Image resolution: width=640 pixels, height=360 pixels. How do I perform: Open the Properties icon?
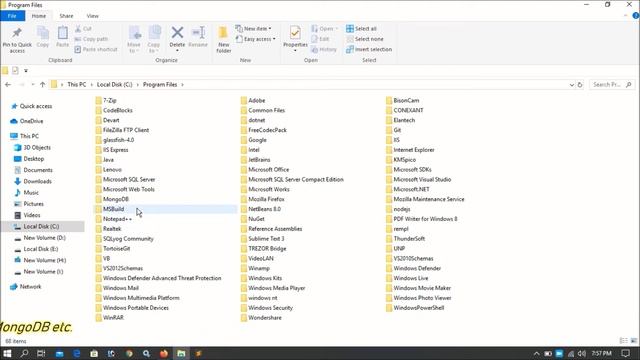point(295,33)
